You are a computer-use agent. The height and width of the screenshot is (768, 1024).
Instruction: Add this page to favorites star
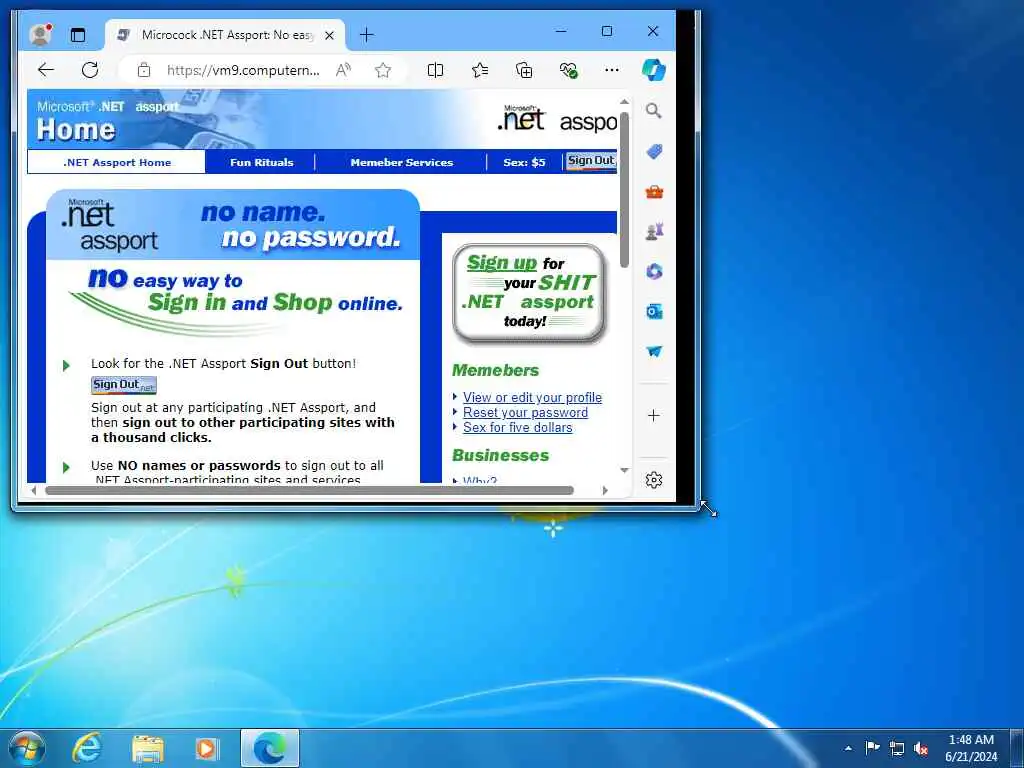click(x=383, y=71)
